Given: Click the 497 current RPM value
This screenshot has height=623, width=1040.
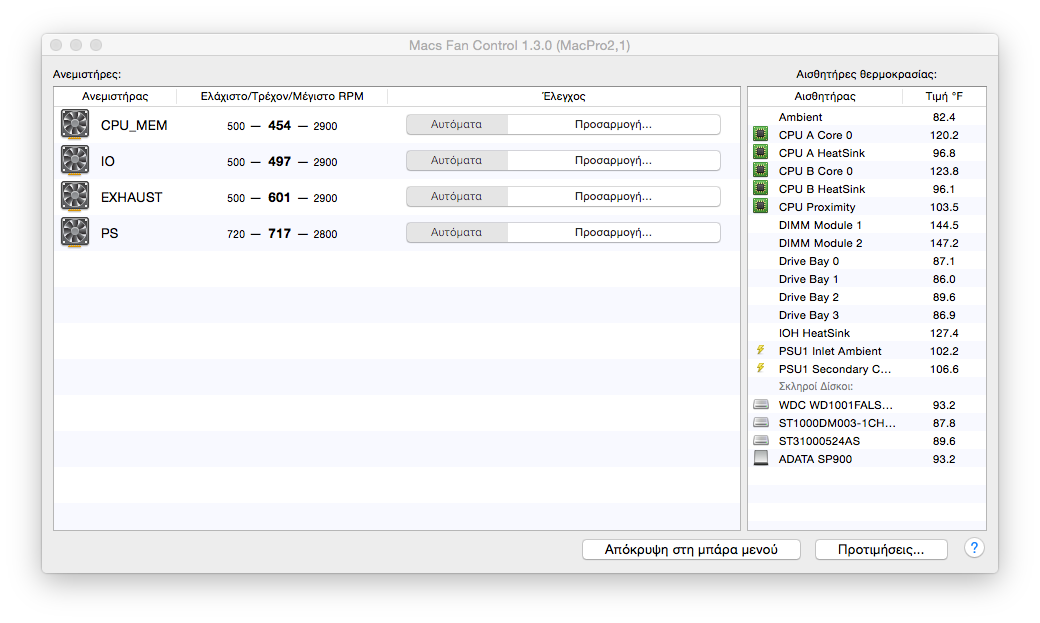Looking at the screenshot, I should 279,161.
